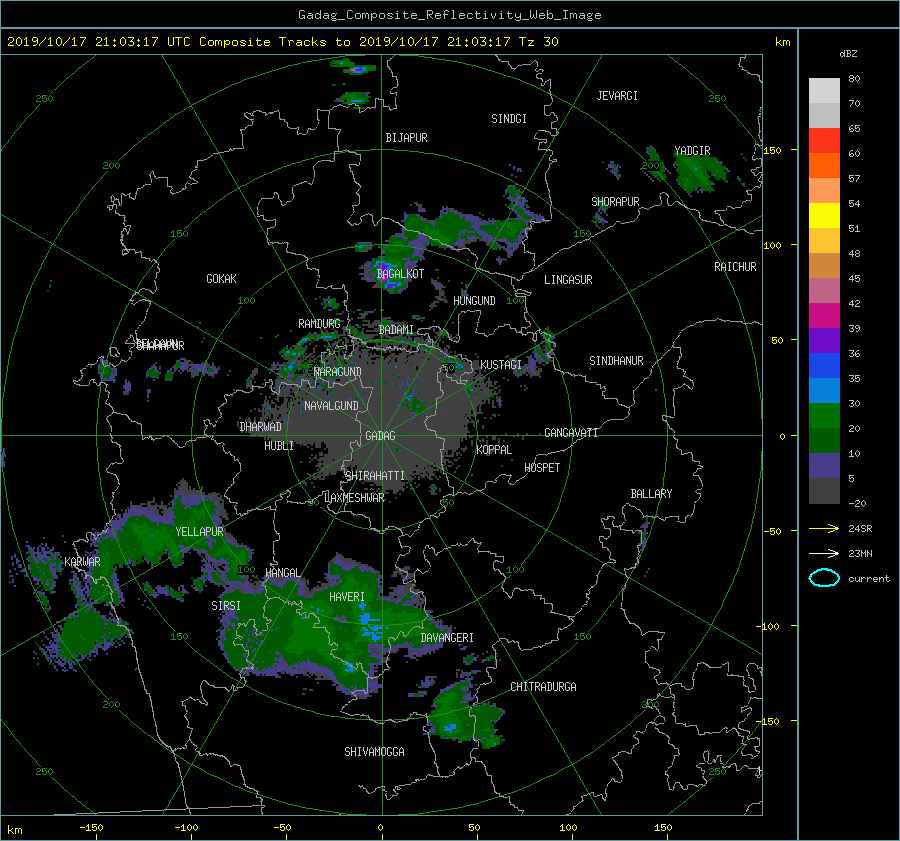Select the blue 35-36 dBZ color swatch
900x841 pixels.
click(824, 366)
